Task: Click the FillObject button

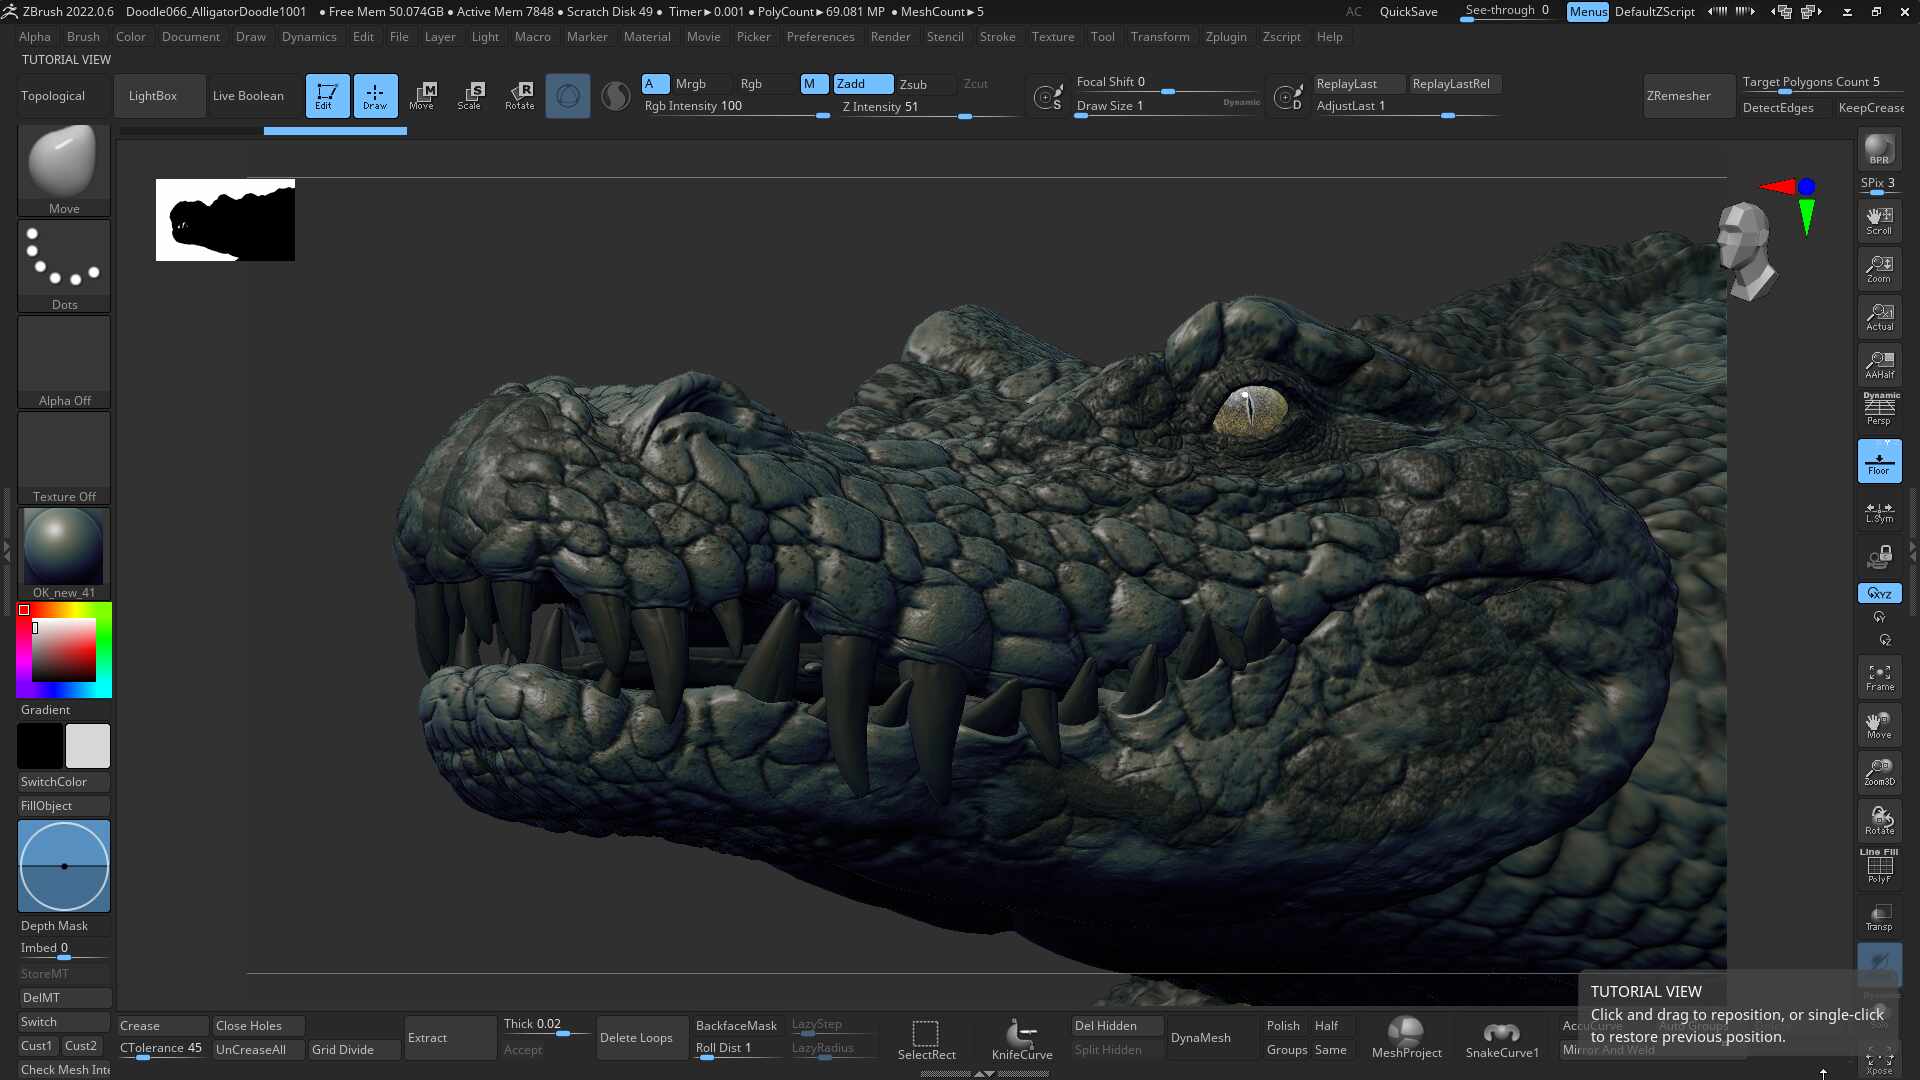Action: click(64, 806)
